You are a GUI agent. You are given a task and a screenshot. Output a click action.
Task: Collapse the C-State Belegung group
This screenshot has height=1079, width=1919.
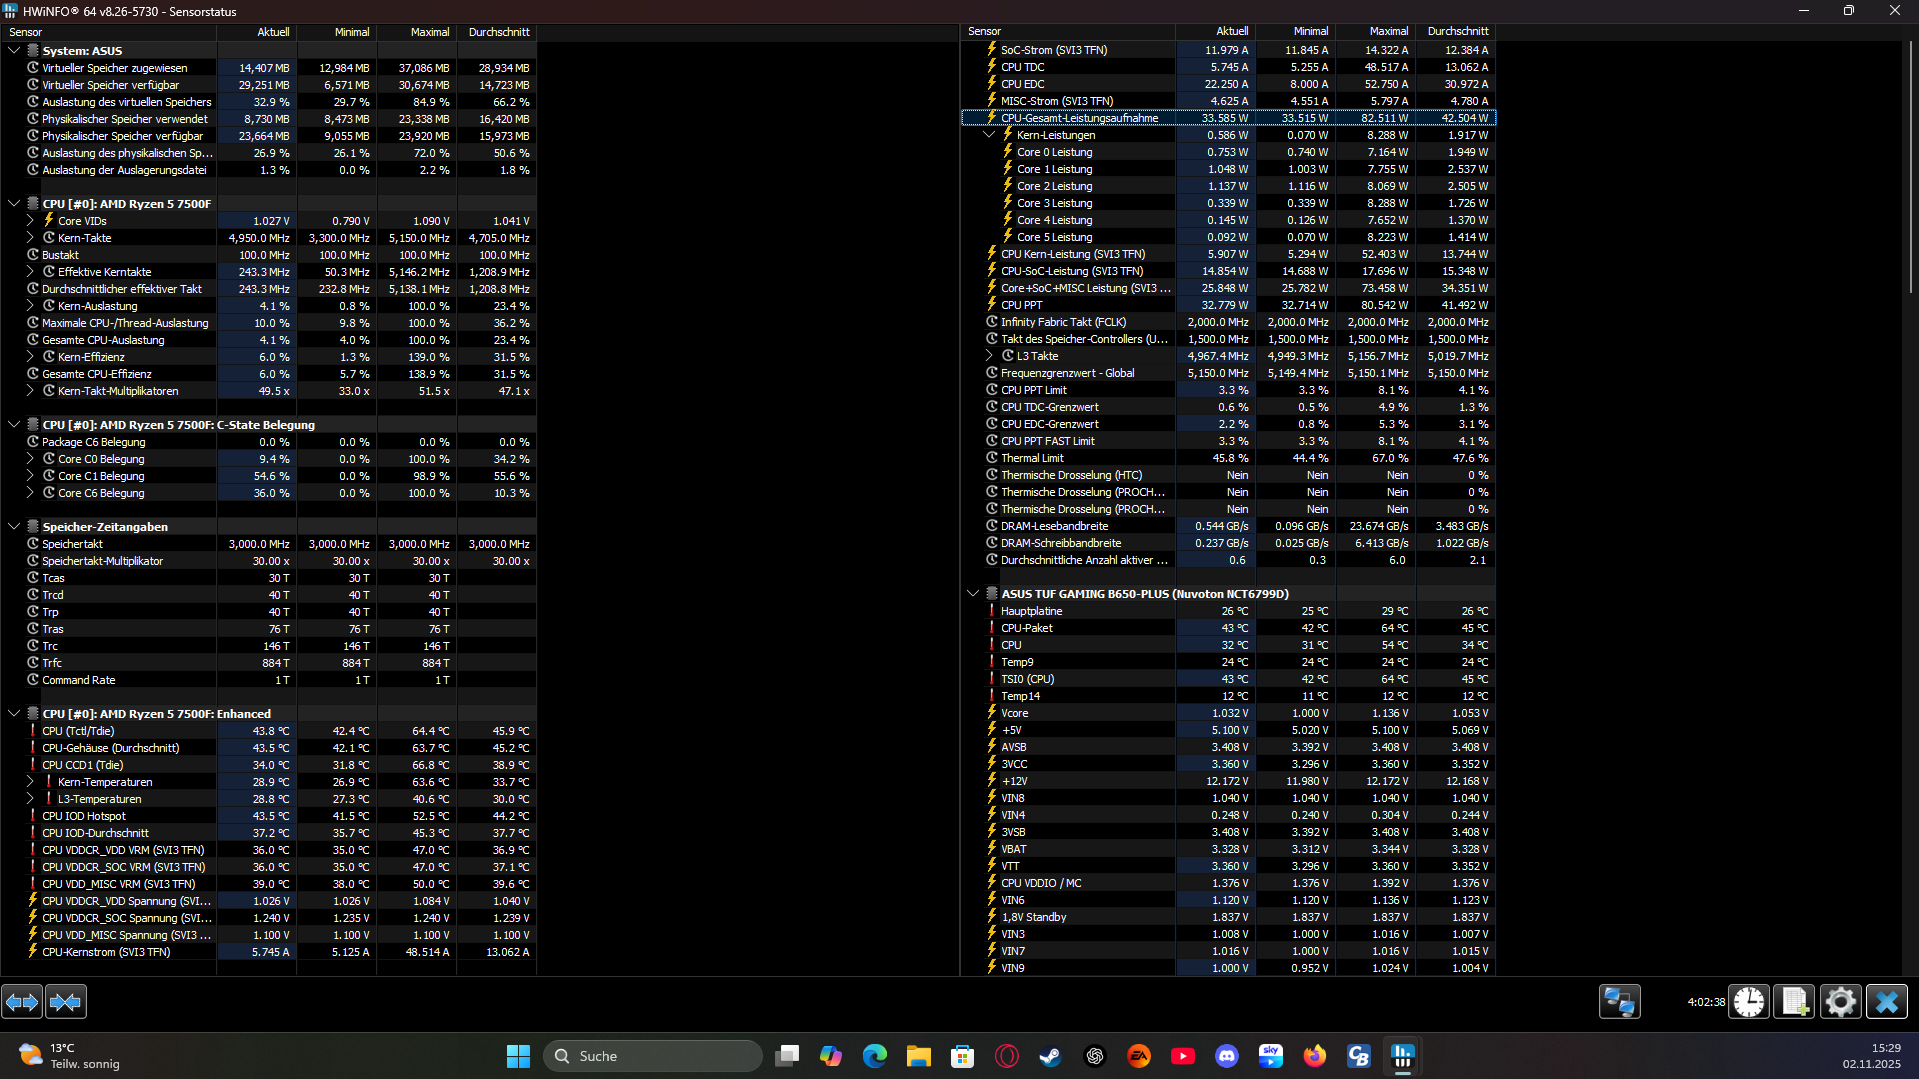click(x=14, y=424)
